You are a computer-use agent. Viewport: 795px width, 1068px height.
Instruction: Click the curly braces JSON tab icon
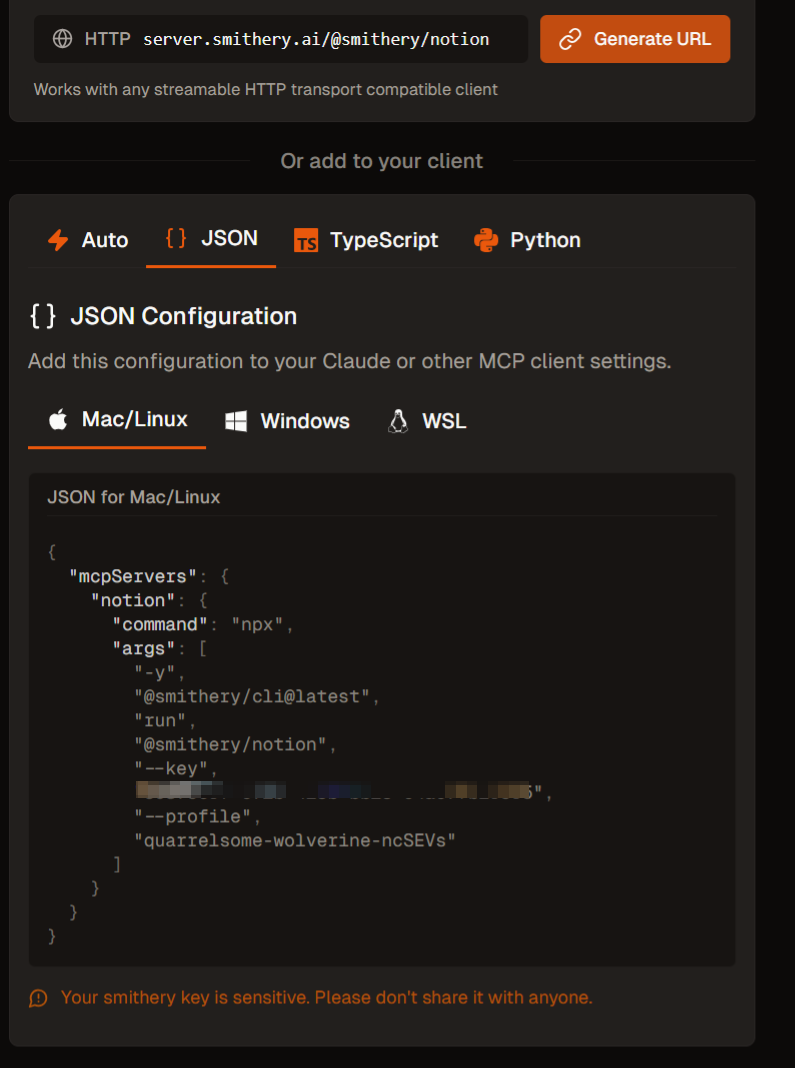pos(176,238)
